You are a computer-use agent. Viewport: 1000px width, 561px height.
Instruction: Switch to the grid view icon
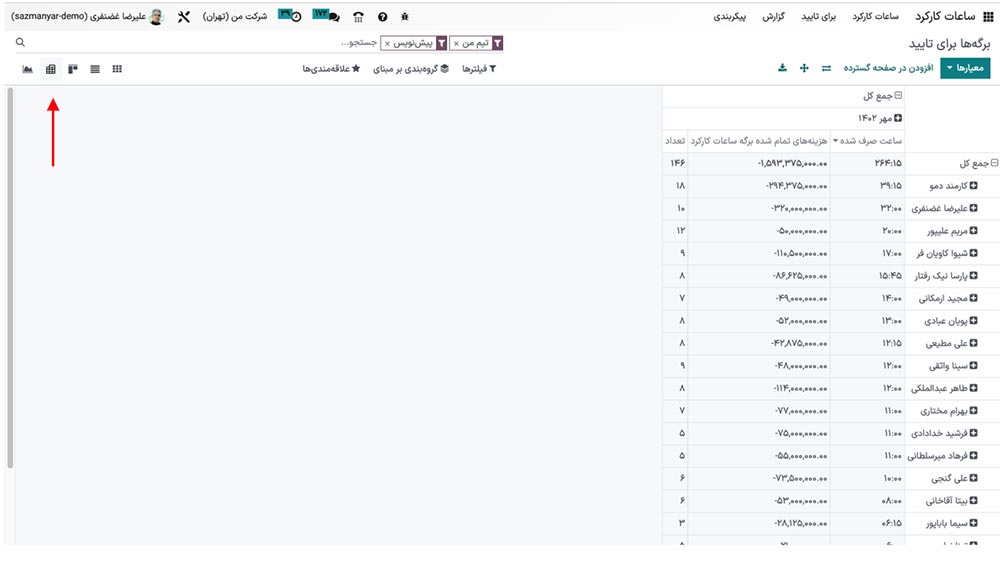pos(117,69)
